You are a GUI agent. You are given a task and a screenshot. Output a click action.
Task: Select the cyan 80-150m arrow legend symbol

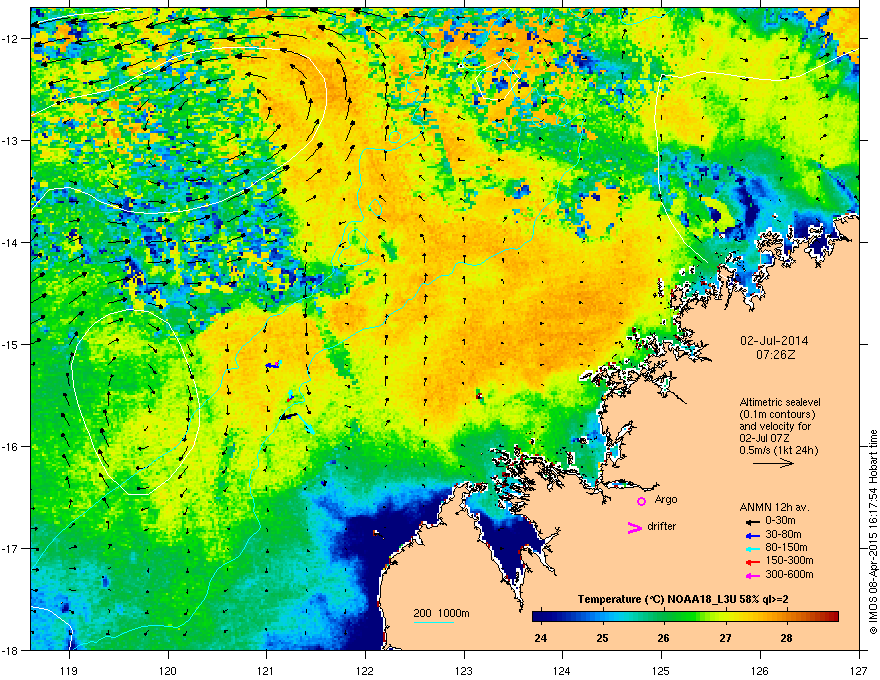(x=752, y=548)
